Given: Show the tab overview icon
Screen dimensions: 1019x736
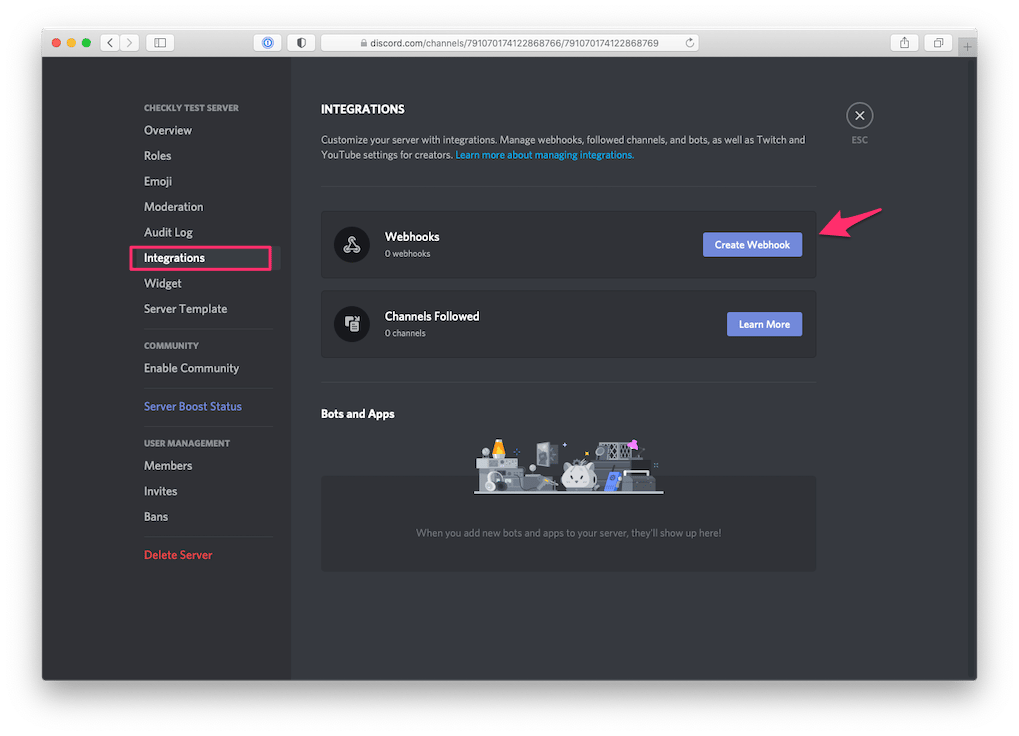Looking at the screenshot, I should (938, 43).
